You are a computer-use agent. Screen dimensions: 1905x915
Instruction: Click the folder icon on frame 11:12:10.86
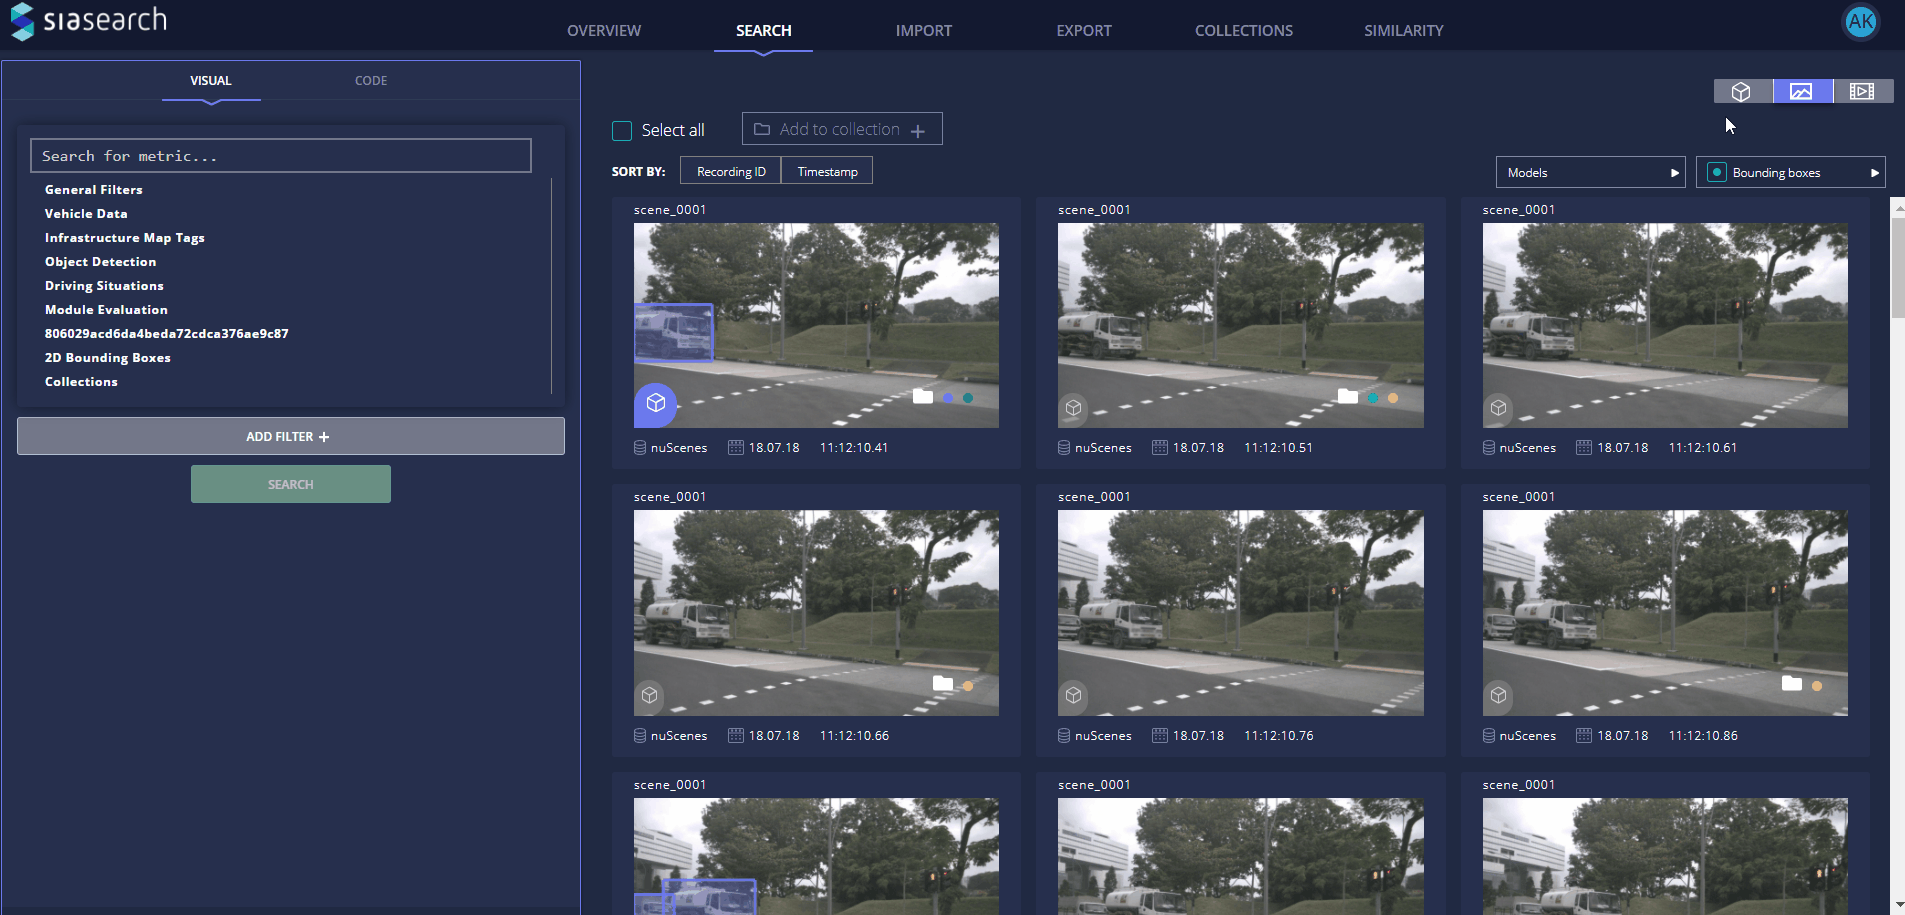[1792, 684]
